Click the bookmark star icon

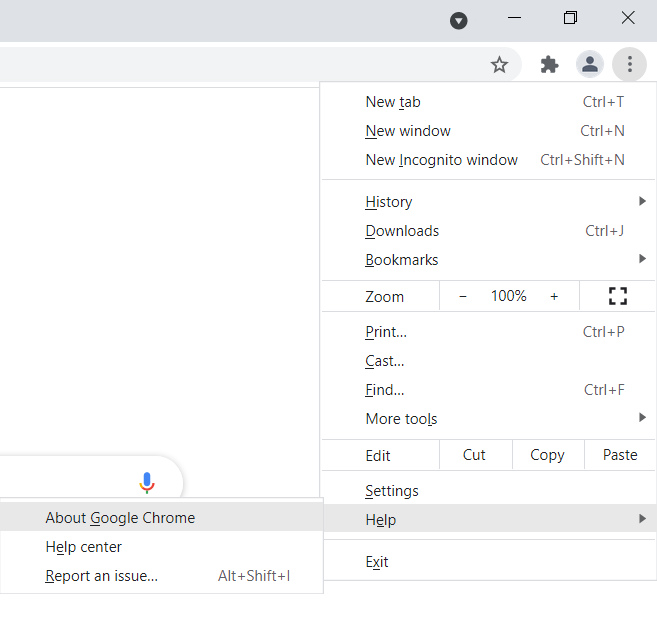(x=499, y=65)
